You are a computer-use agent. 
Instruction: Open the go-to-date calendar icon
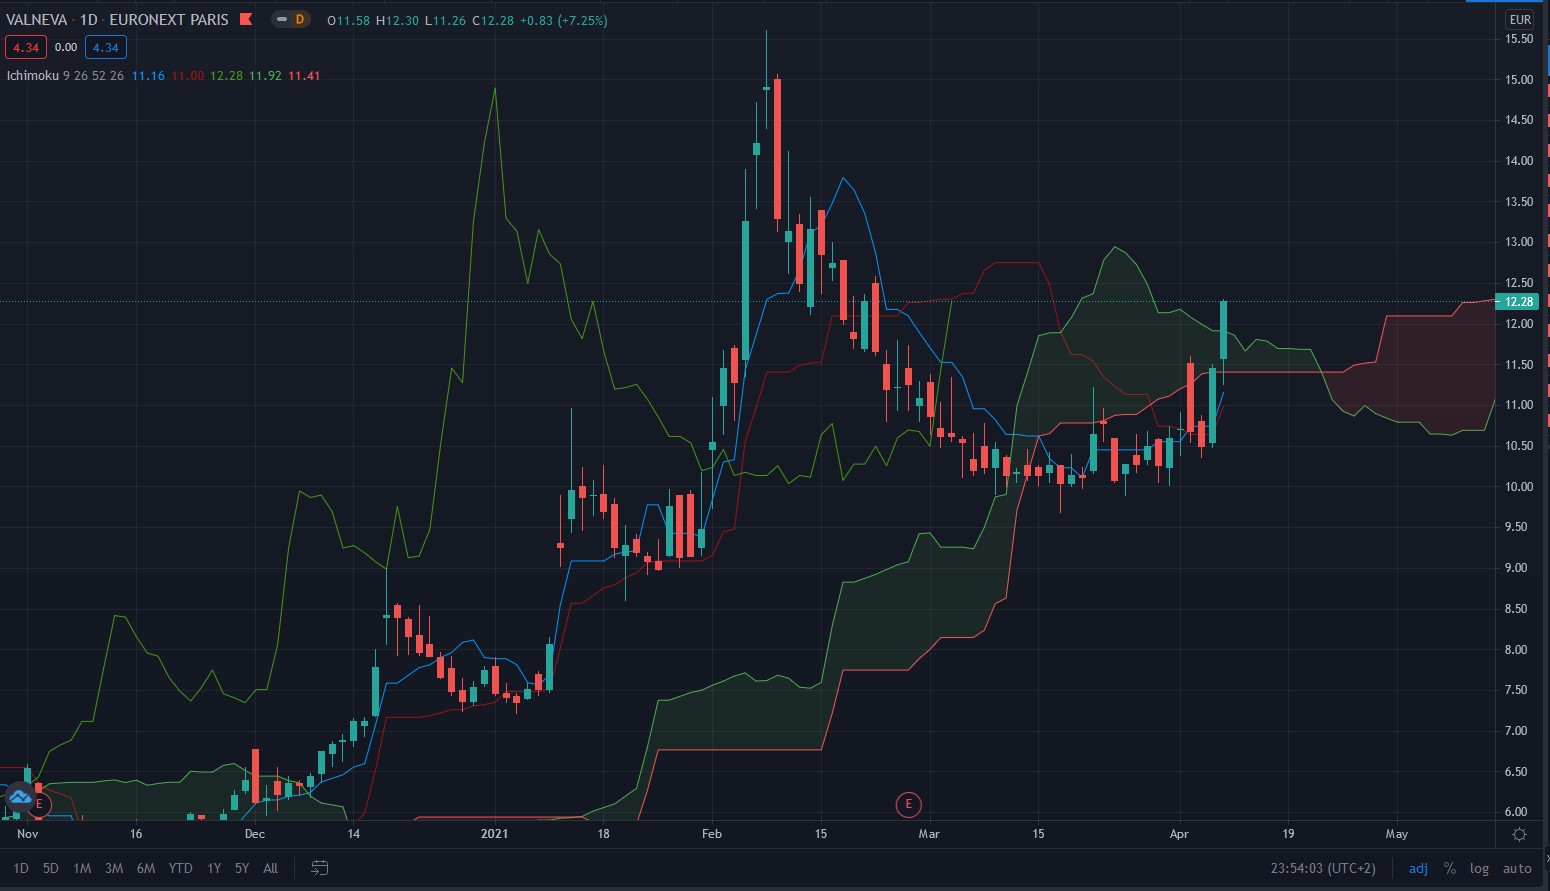point(319,868)
